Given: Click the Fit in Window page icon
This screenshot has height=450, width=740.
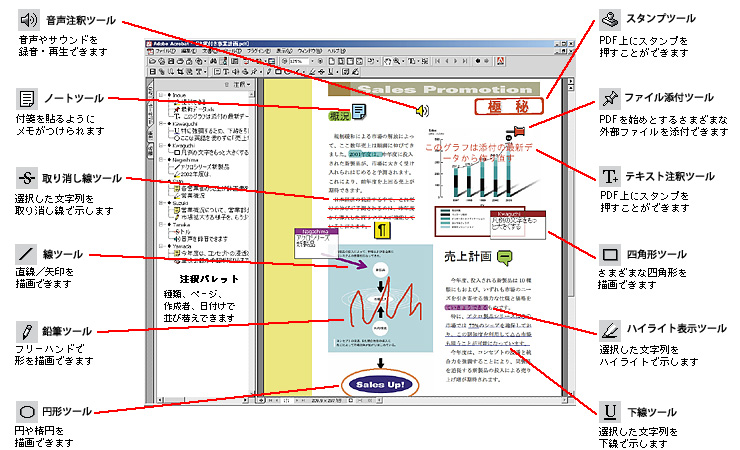Looking at the screenshot, I should point(341,61).
